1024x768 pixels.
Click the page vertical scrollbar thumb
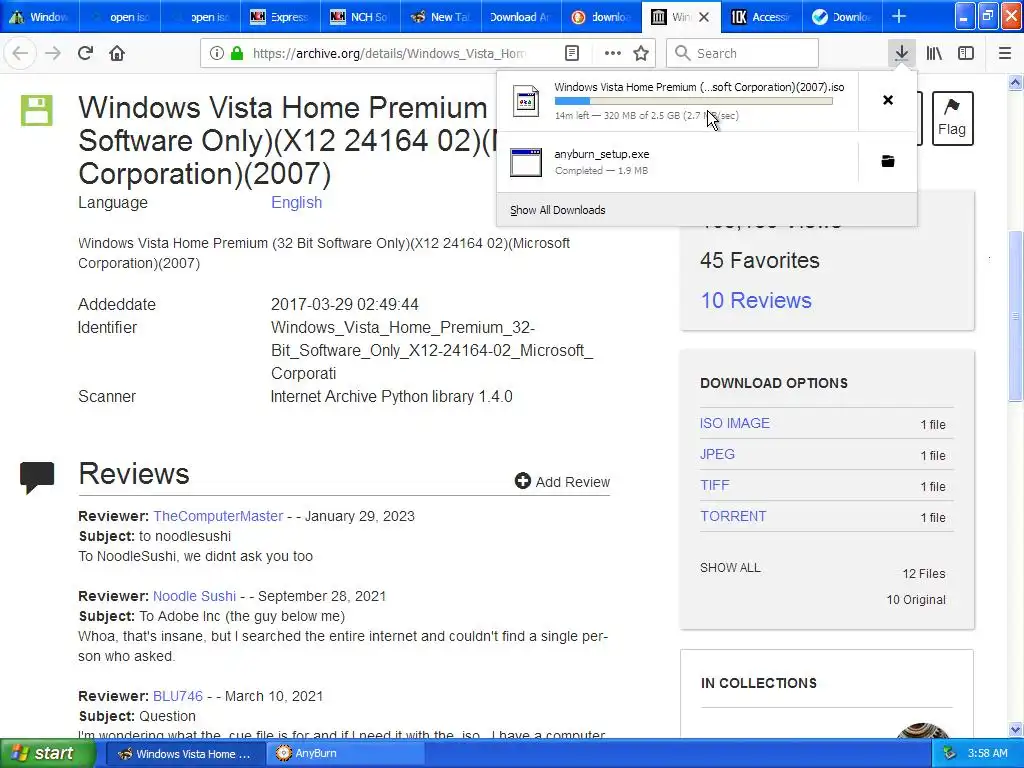pyautogui.click(x=1016, y=317)
